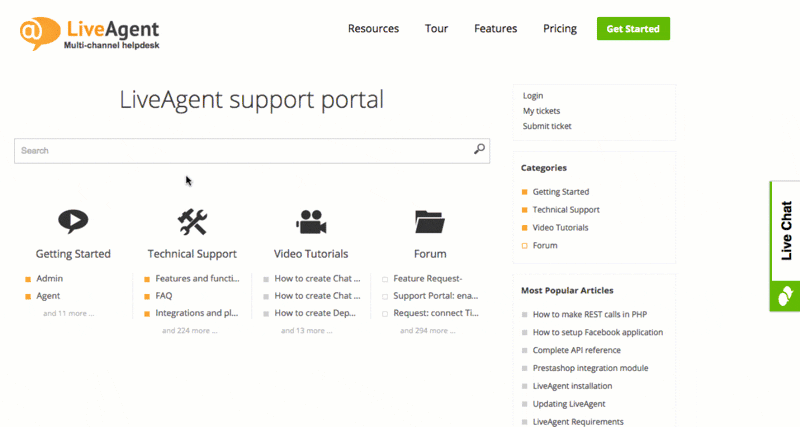Open the Login link in sidebar
The width and height of the screenshot is (800, 427).
(x=533, y=96)
